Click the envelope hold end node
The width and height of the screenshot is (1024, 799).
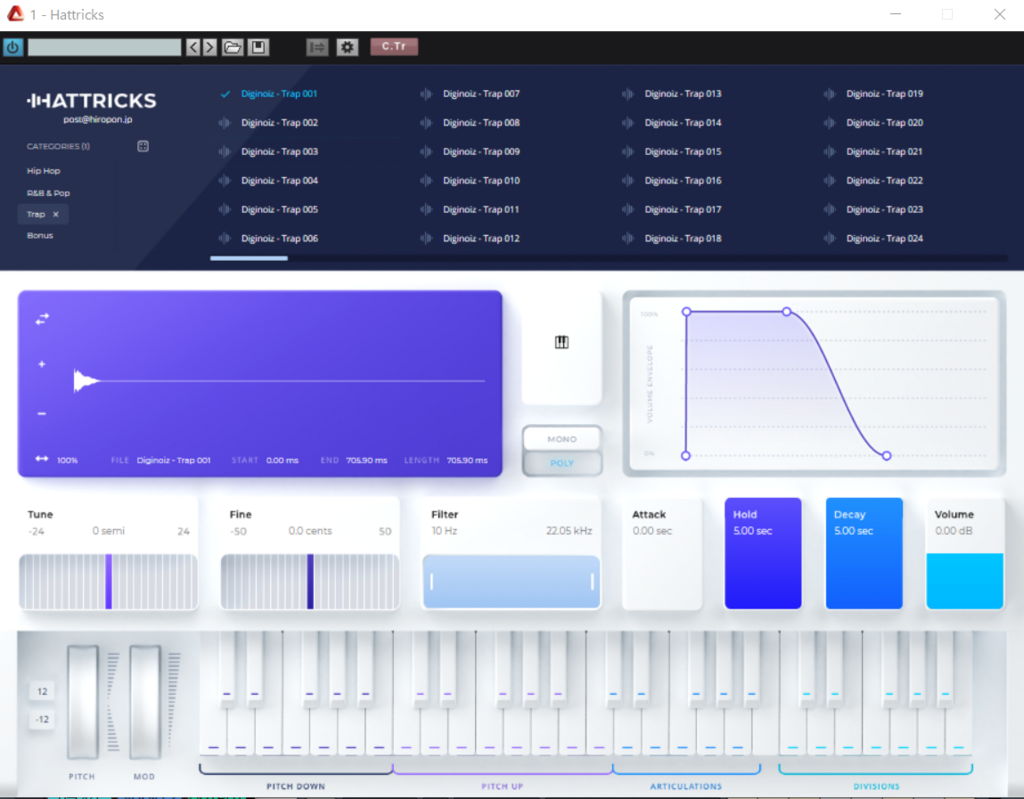click(786, 312)
